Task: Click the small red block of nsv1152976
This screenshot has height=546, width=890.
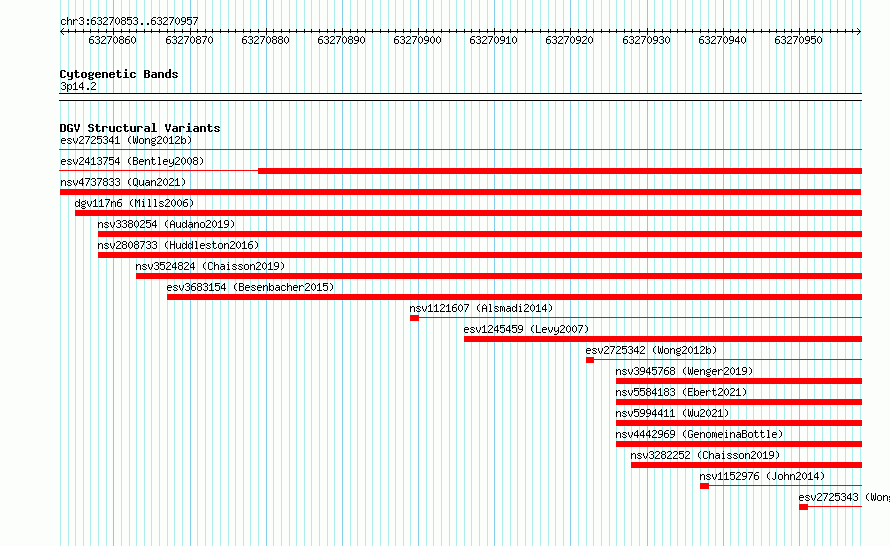Action: pyautogui.click(x=704, y=486)
